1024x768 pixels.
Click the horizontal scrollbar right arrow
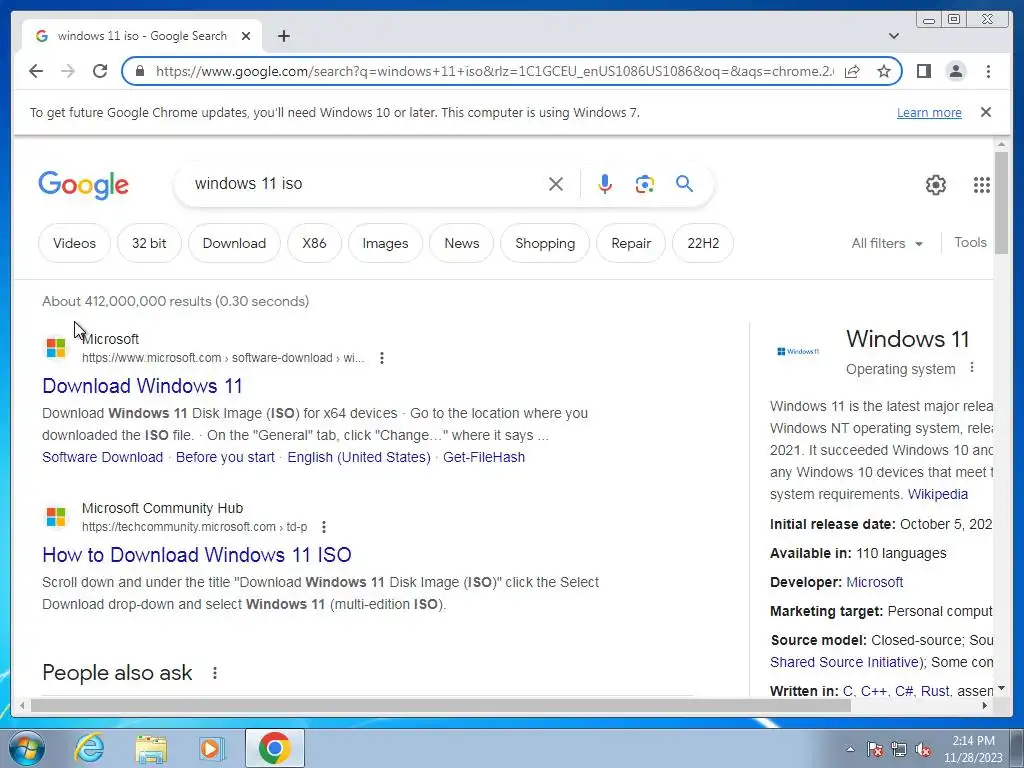click(x=985, y=705)
